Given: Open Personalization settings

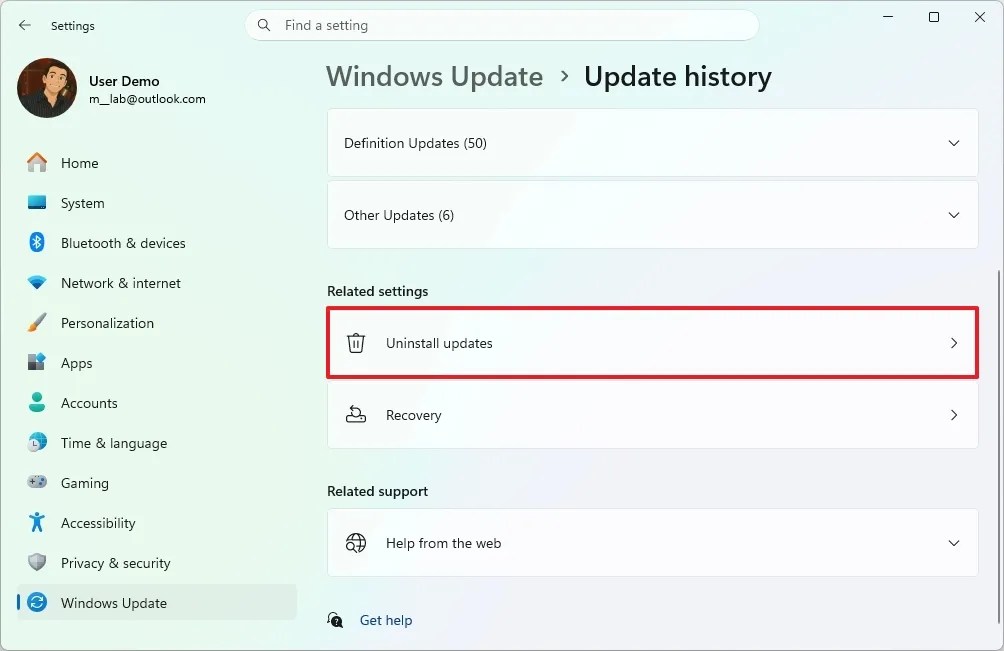Looking at the screenshot, I should (108, 323).
